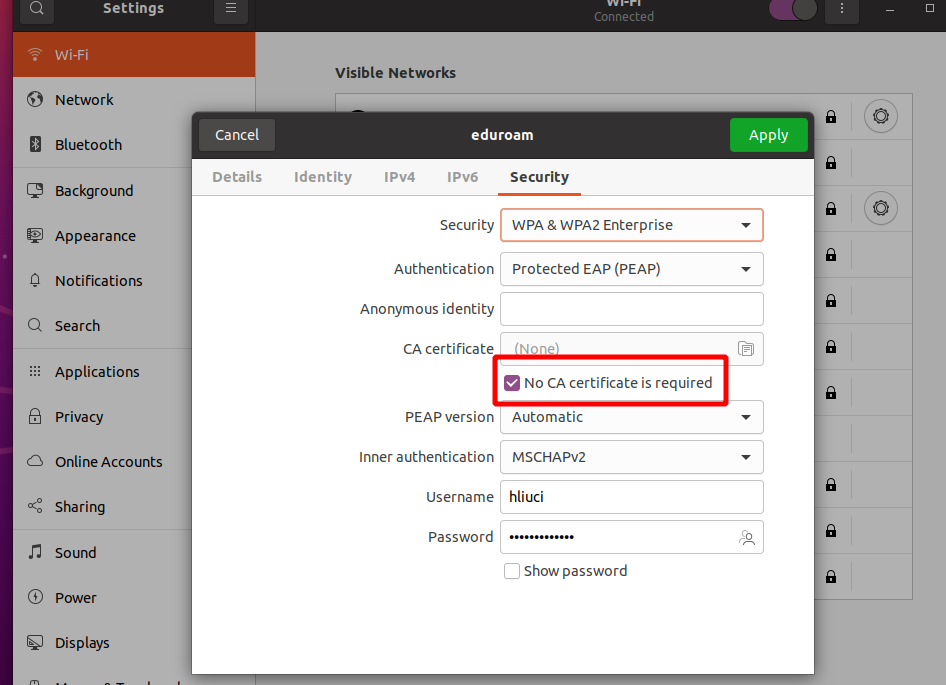Open settings gear for third visible network
Image resolution: width=946 pixels, height=685 pixels.
coord(881,208)
